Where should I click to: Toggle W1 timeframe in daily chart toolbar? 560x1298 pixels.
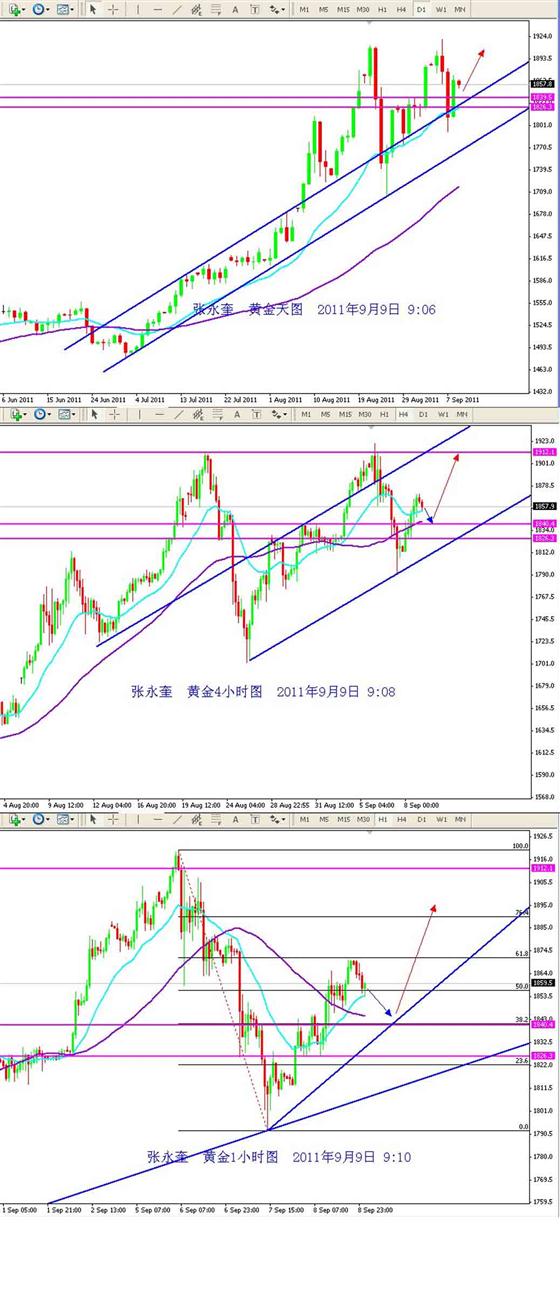click(x=441, y=9)
